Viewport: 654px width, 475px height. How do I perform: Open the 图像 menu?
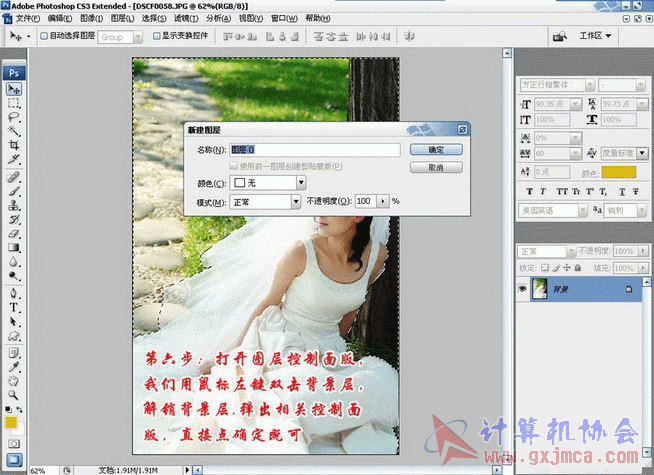(91, 18)
